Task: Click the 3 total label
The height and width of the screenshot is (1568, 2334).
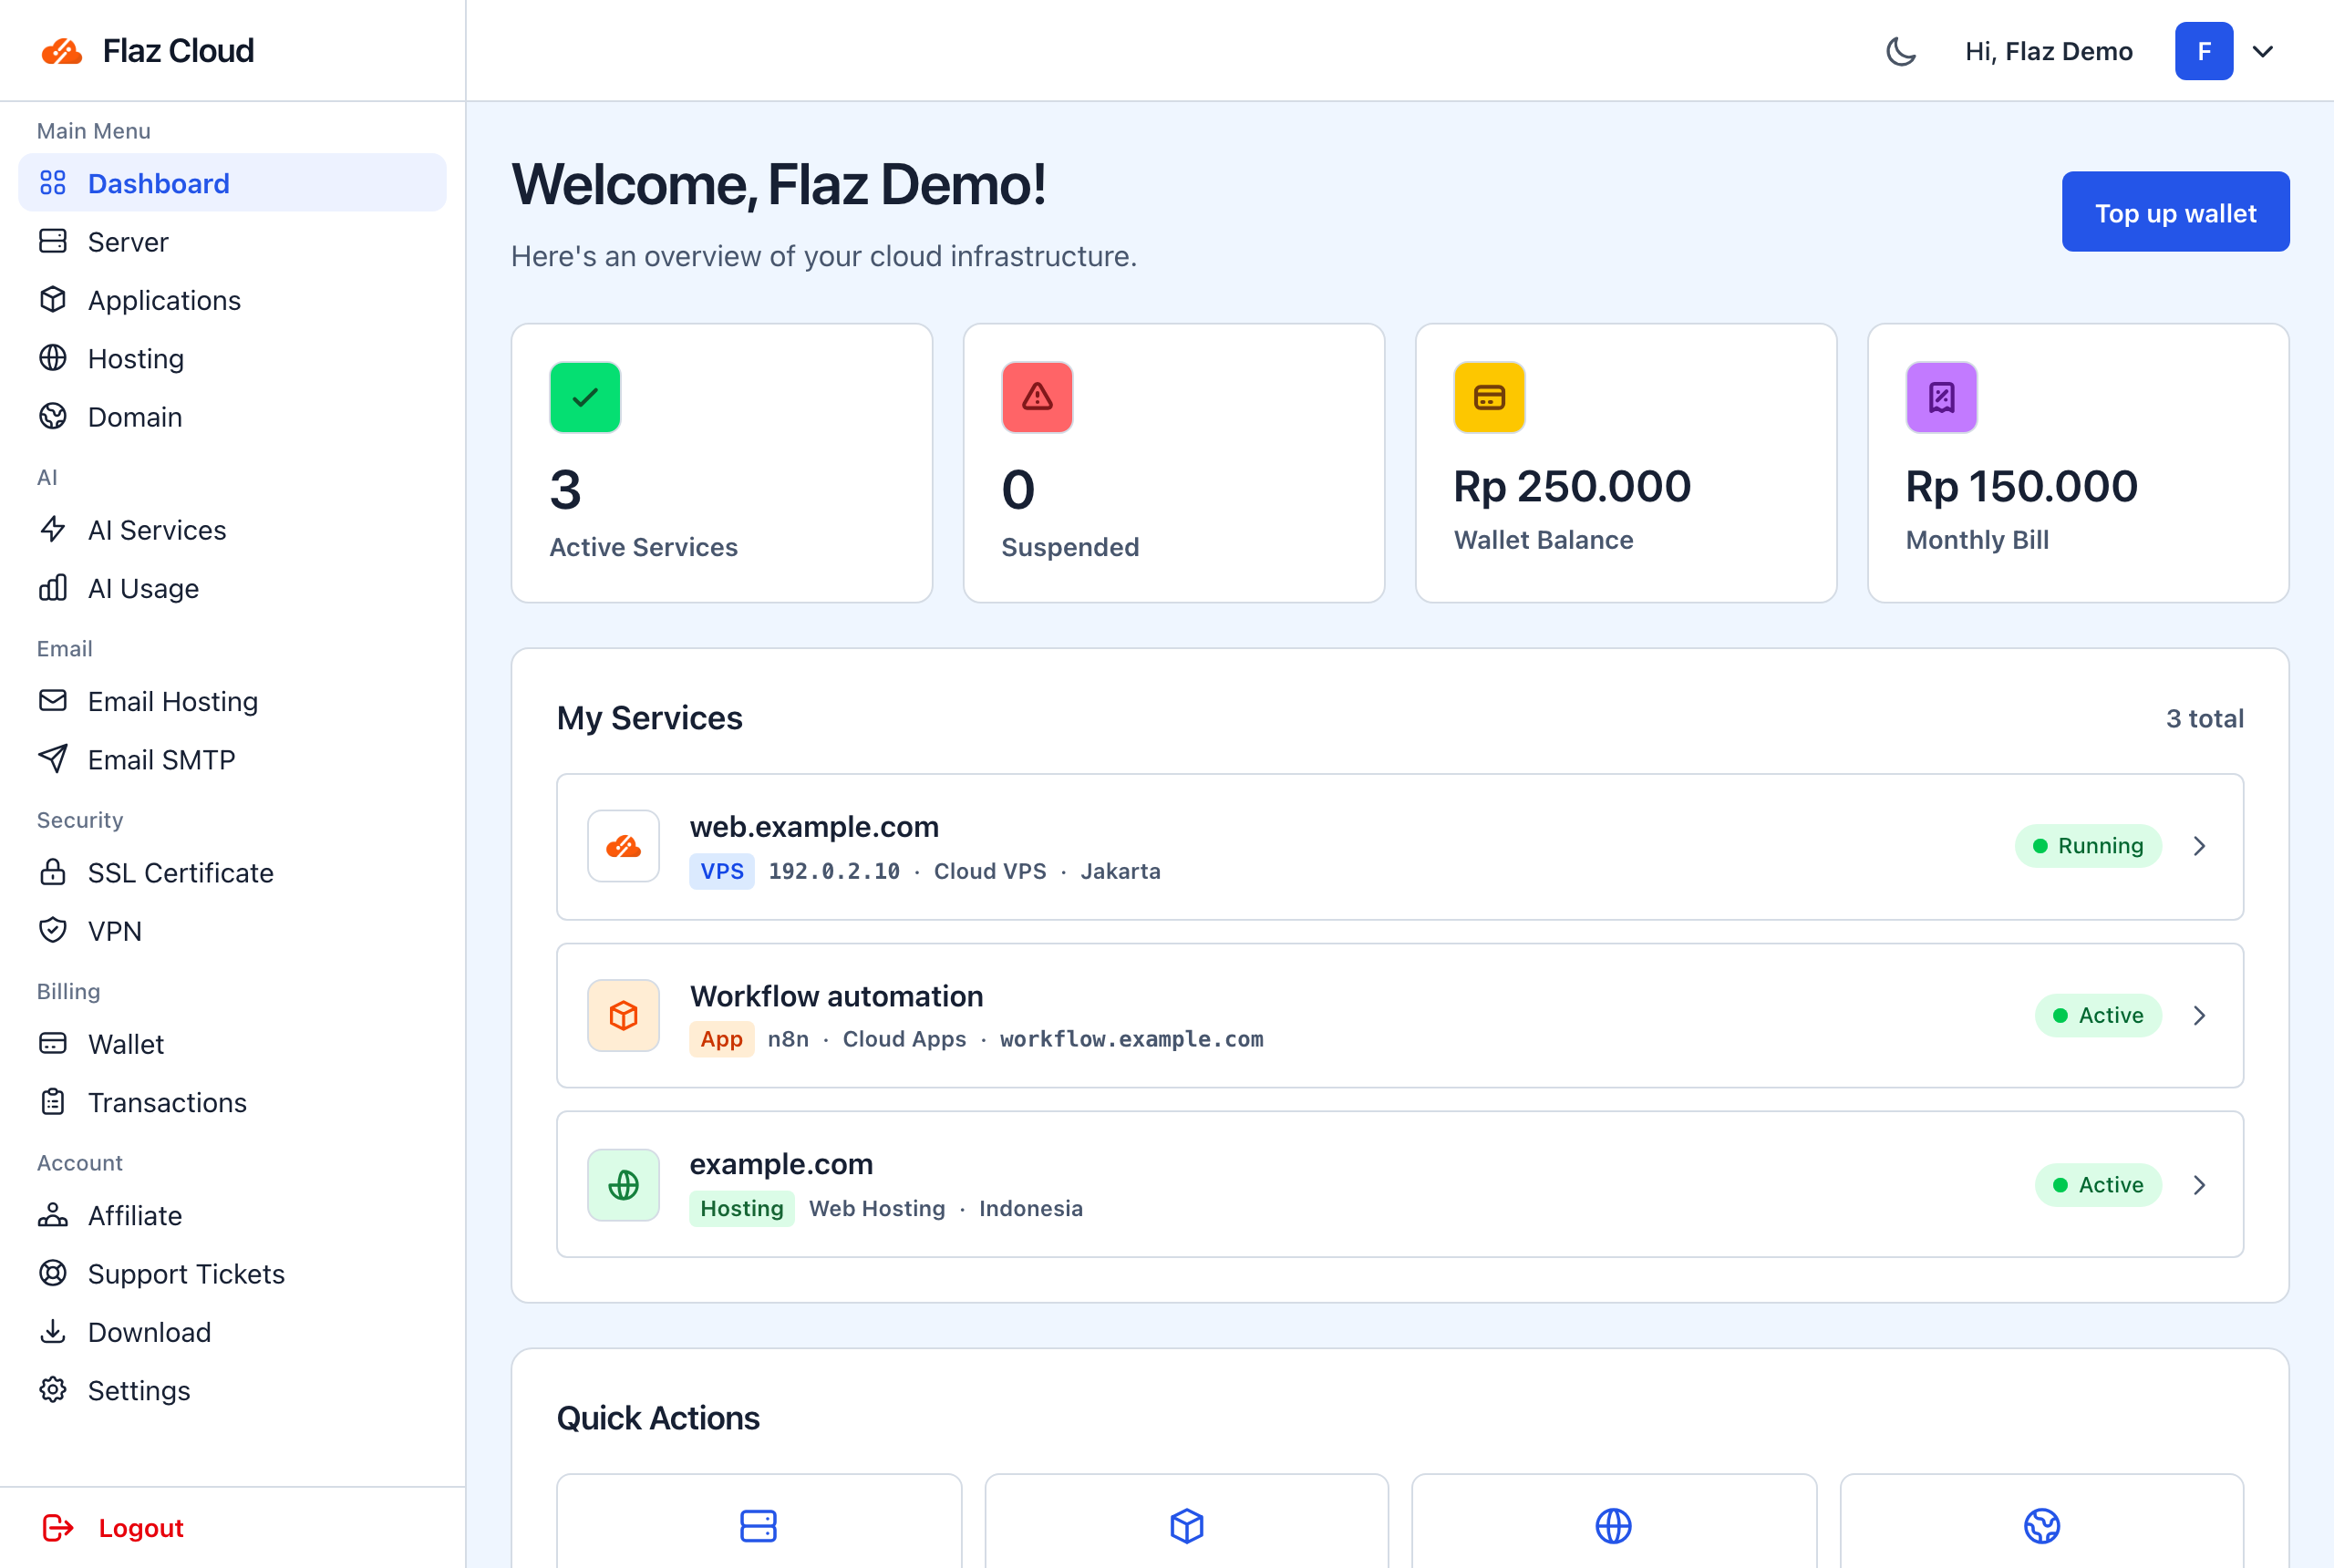Action: 2204,718
